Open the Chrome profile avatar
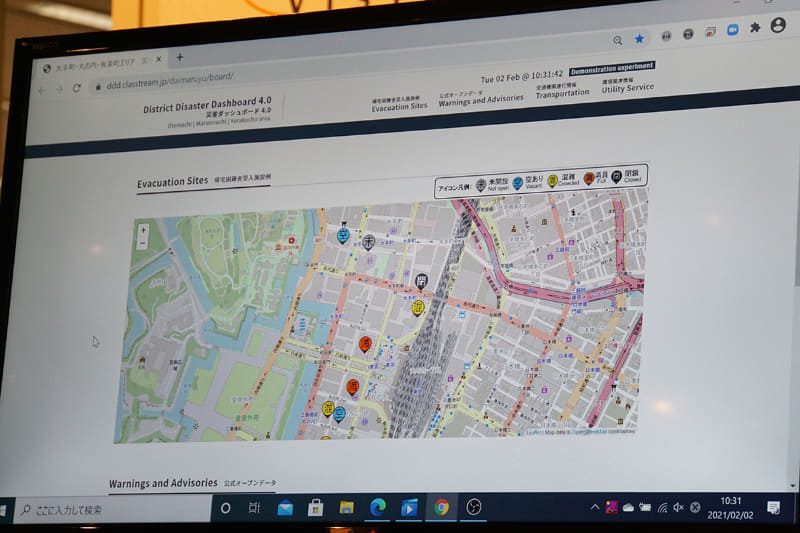Image resolution: width=800 pixels, height=533 pixels. (x=778, y=24)
